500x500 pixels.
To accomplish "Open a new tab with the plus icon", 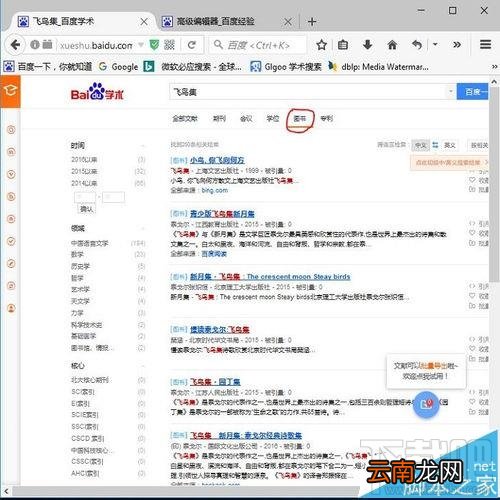I will click(x=312, y=22).
